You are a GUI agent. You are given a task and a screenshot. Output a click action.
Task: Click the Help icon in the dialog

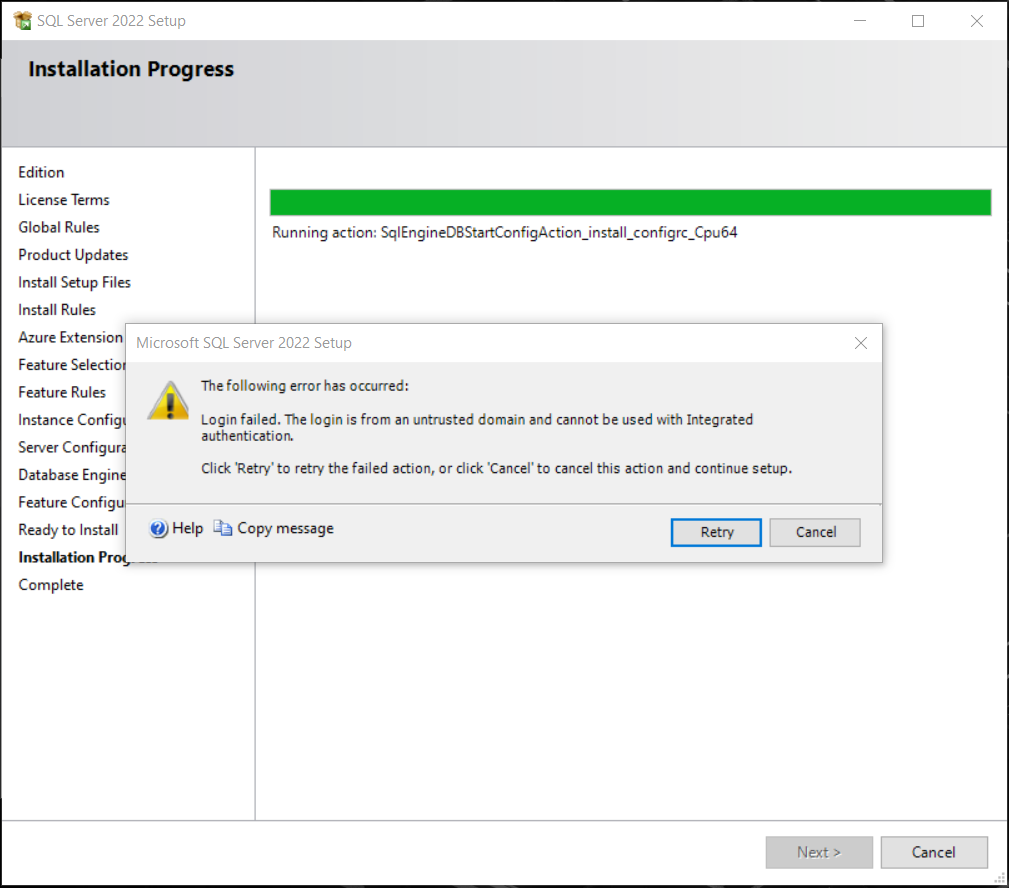[x=158, y=528]
